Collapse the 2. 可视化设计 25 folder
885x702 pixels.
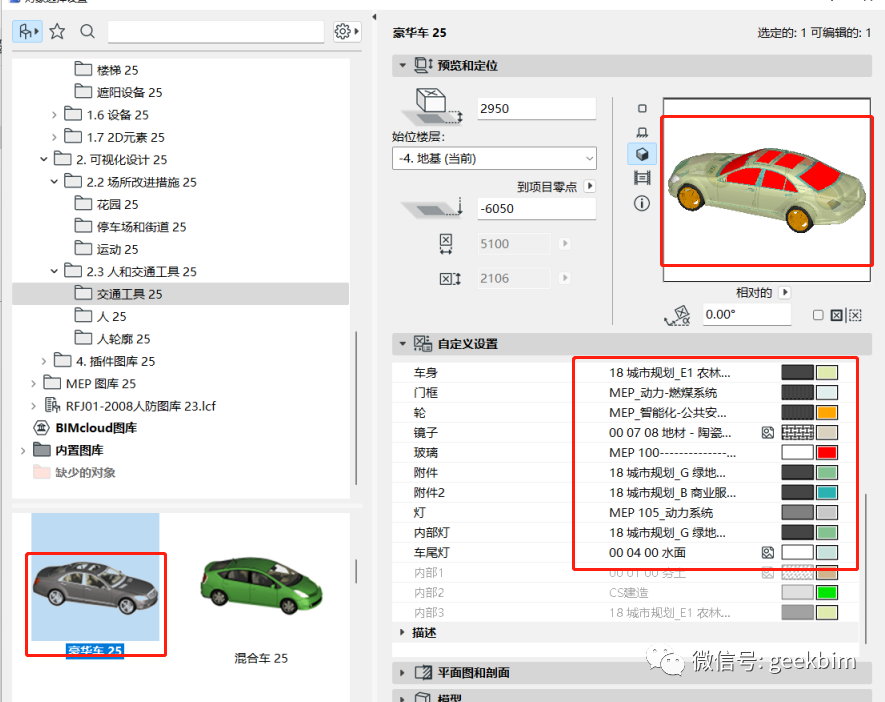click(x=43, y=160)
